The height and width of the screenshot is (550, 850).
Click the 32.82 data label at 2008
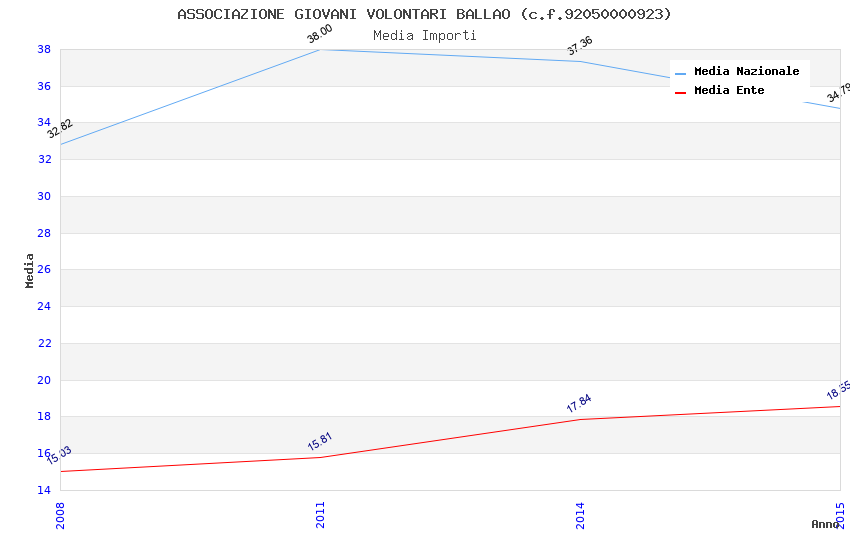[60, 128]
